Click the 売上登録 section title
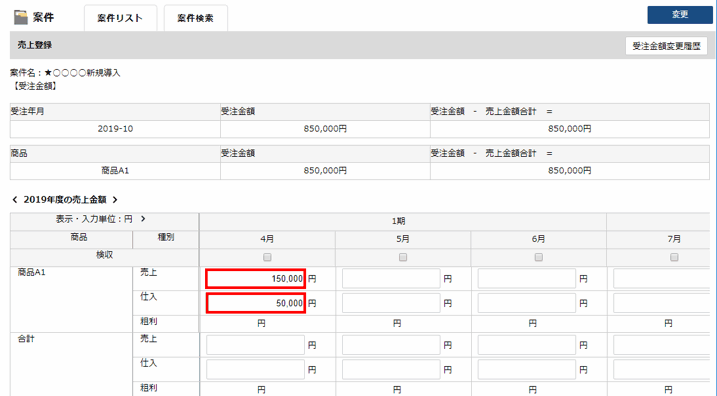The image size is (717, 396). tap(35, 45)
